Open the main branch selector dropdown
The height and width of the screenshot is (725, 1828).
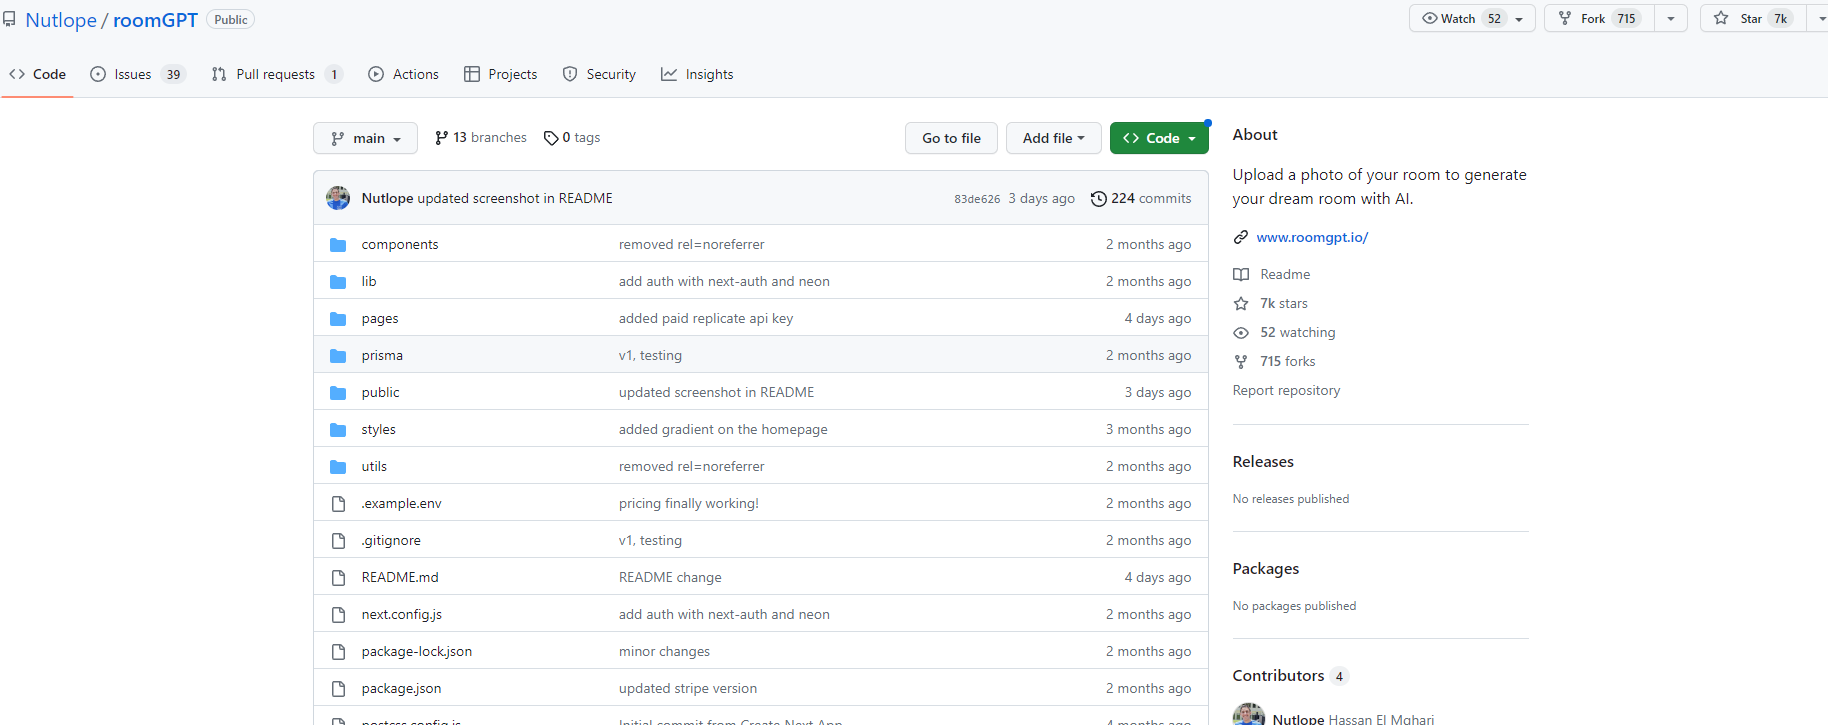365,138
